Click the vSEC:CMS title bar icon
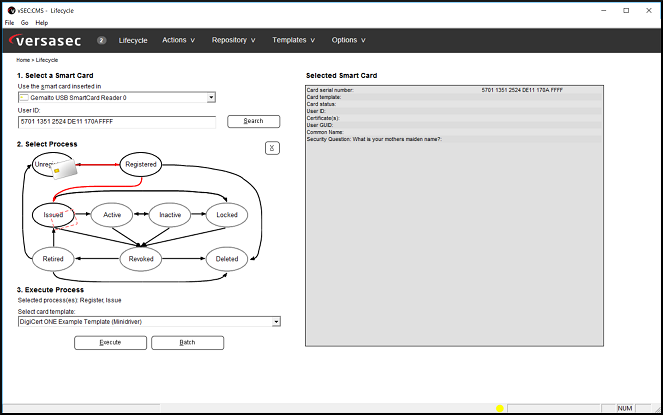This screenshot has height=415, width=663. coord(11,11)
